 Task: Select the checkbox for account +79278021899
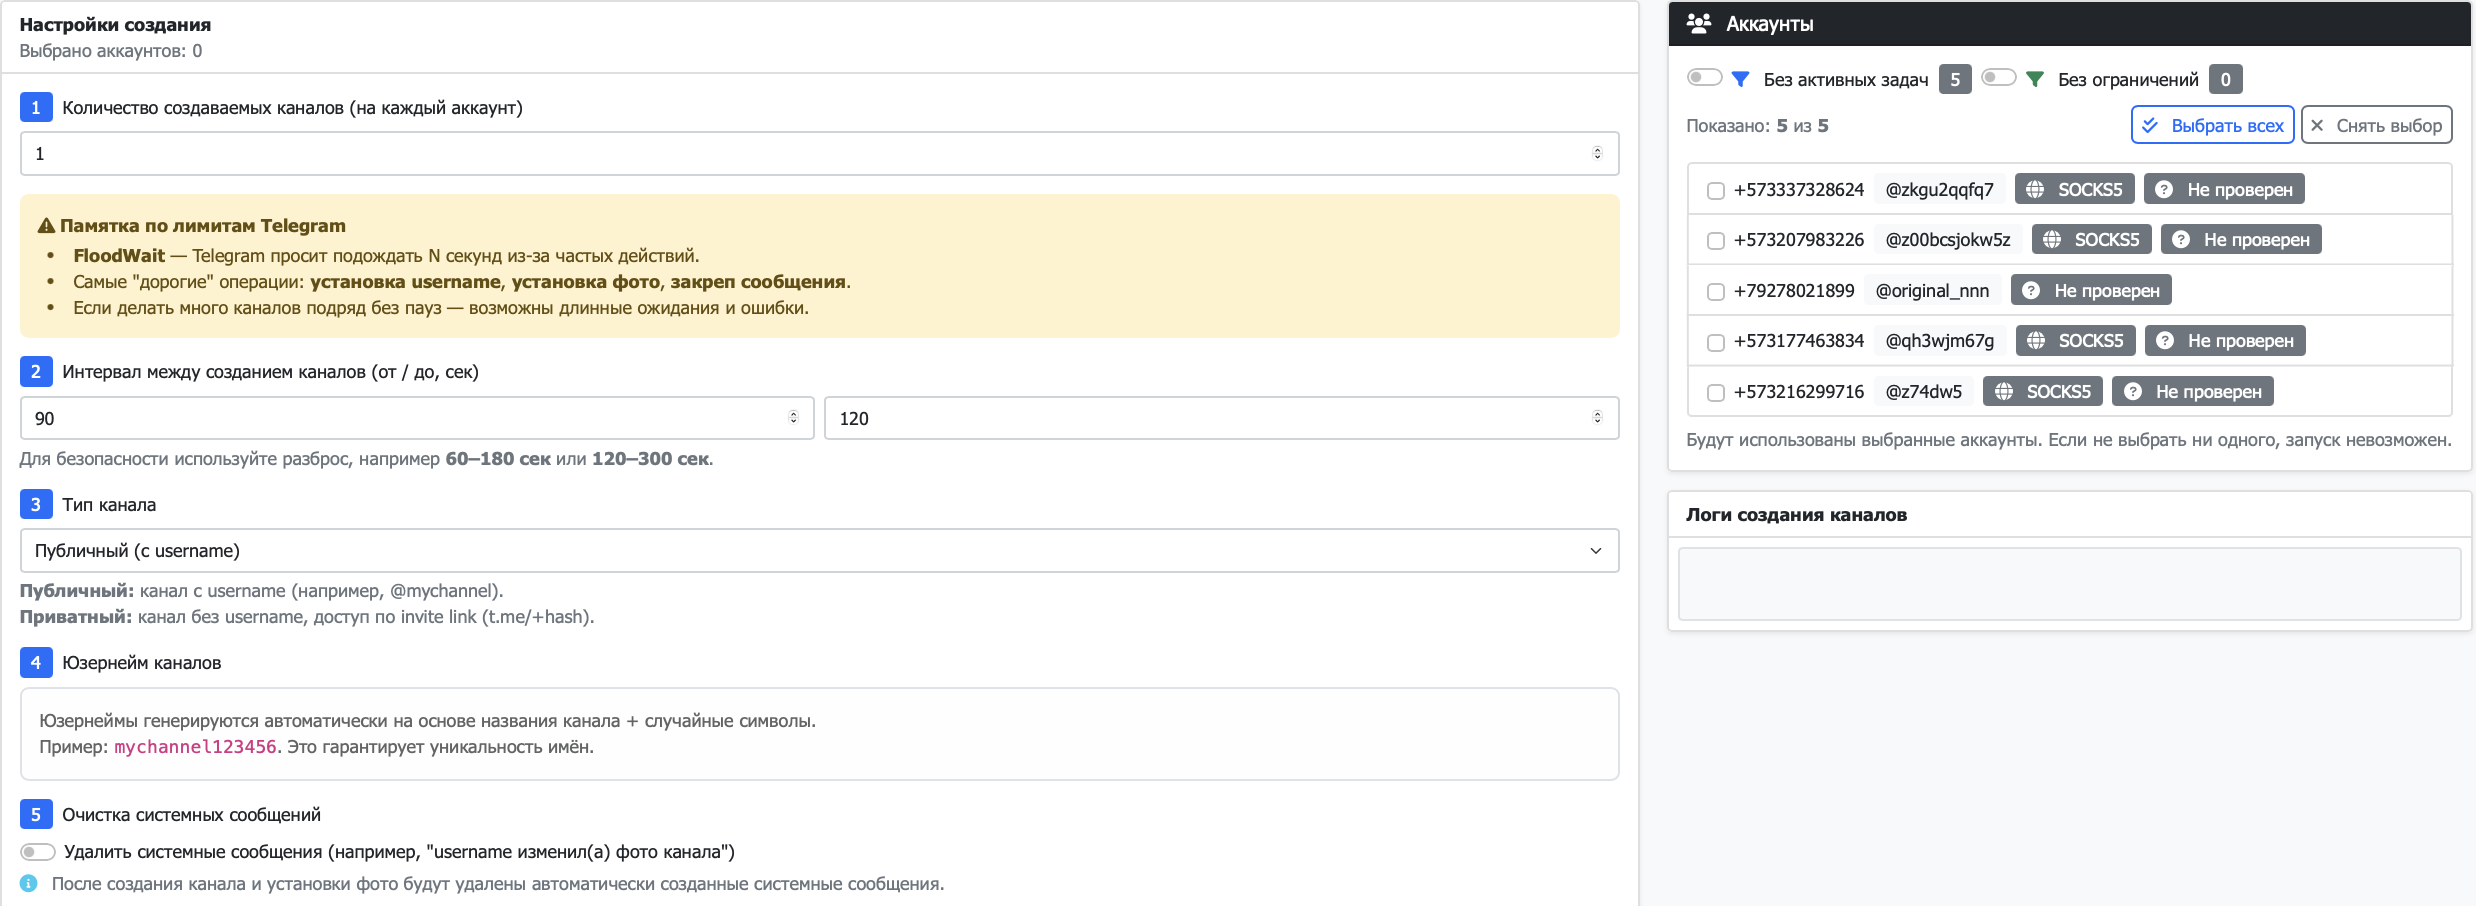pyautogui.click(x=1716, y=292)
